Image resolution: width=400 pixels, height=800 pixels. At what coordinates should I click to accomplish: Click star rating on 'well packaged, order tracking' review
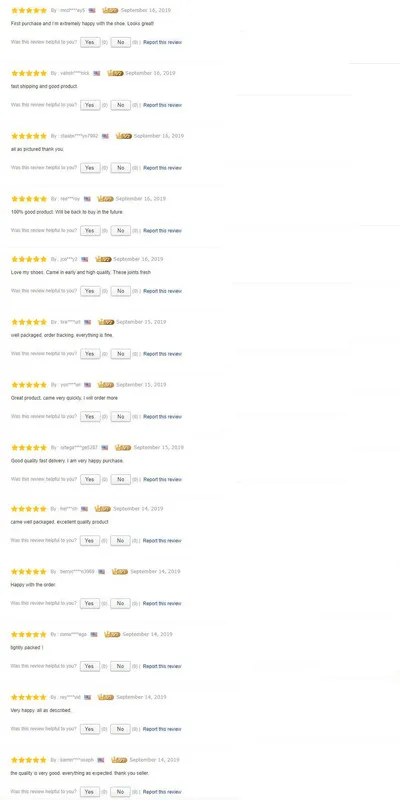click(29, 322)
